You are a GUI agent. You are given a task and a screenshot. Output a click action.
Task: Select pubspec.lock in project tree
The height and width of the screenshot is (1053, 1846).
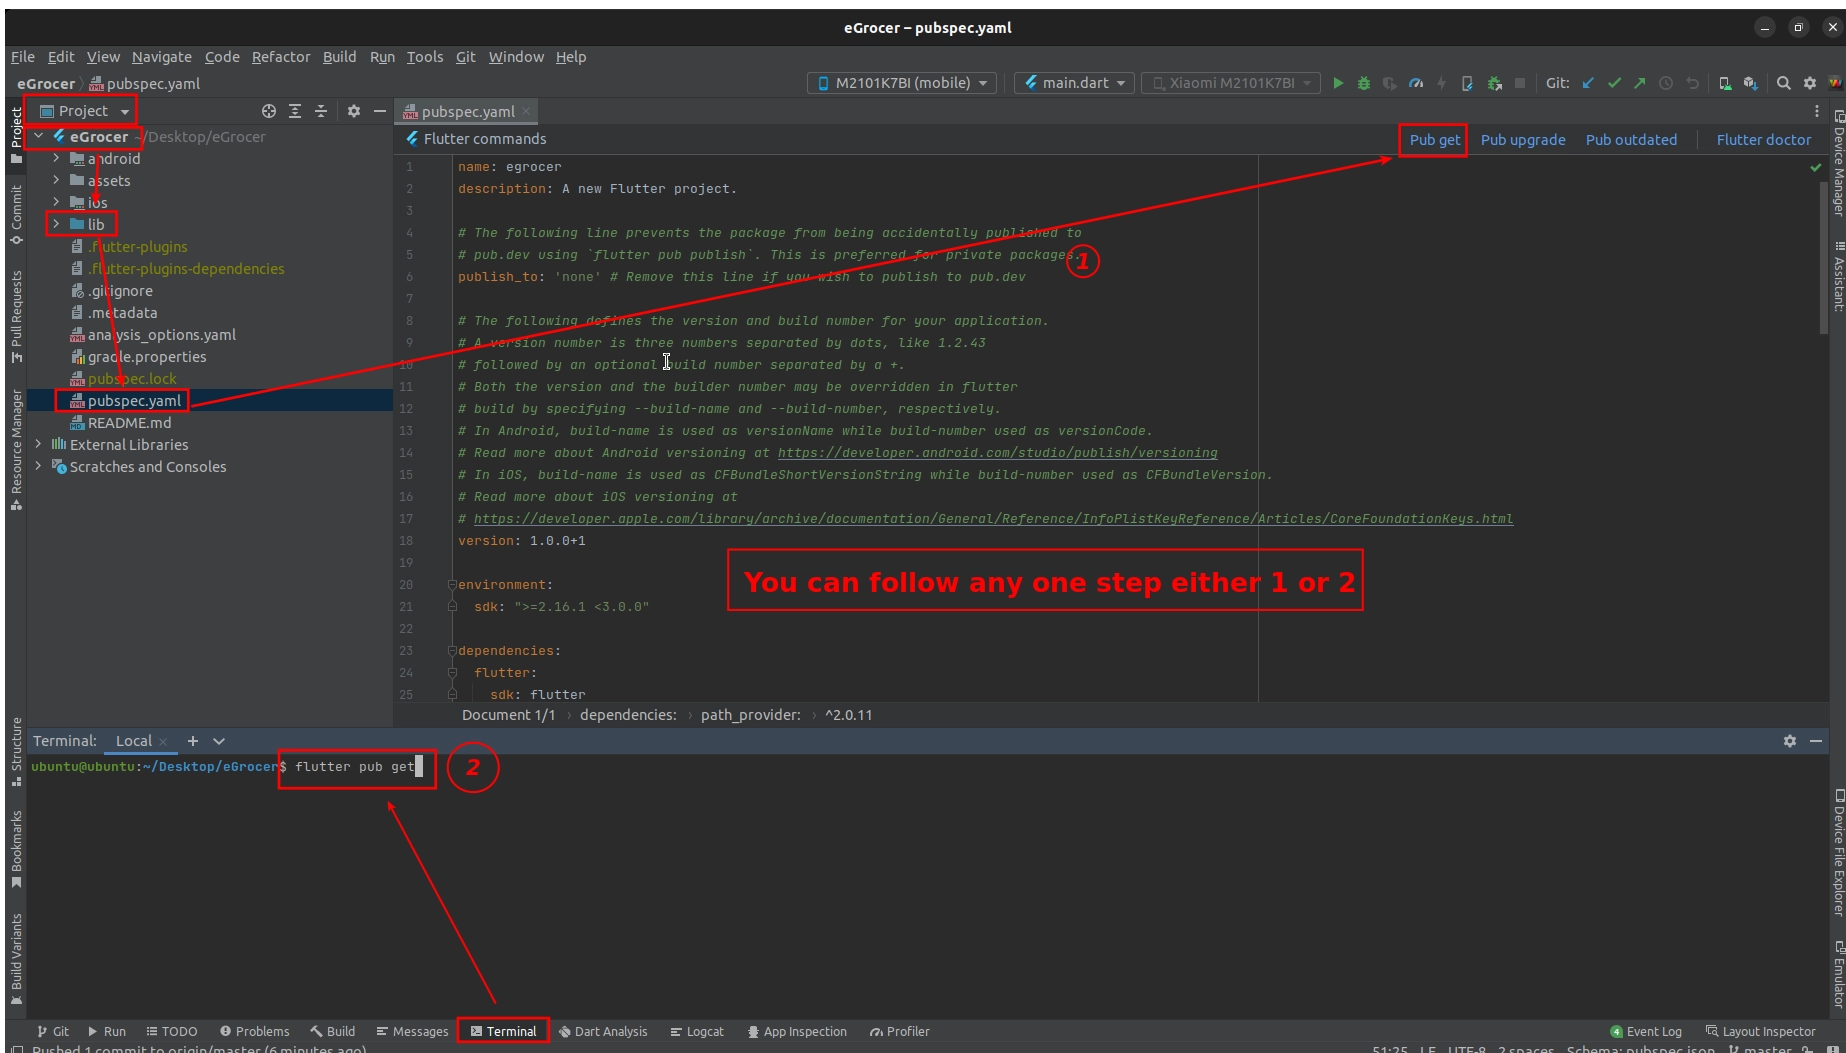coord(132,378)
